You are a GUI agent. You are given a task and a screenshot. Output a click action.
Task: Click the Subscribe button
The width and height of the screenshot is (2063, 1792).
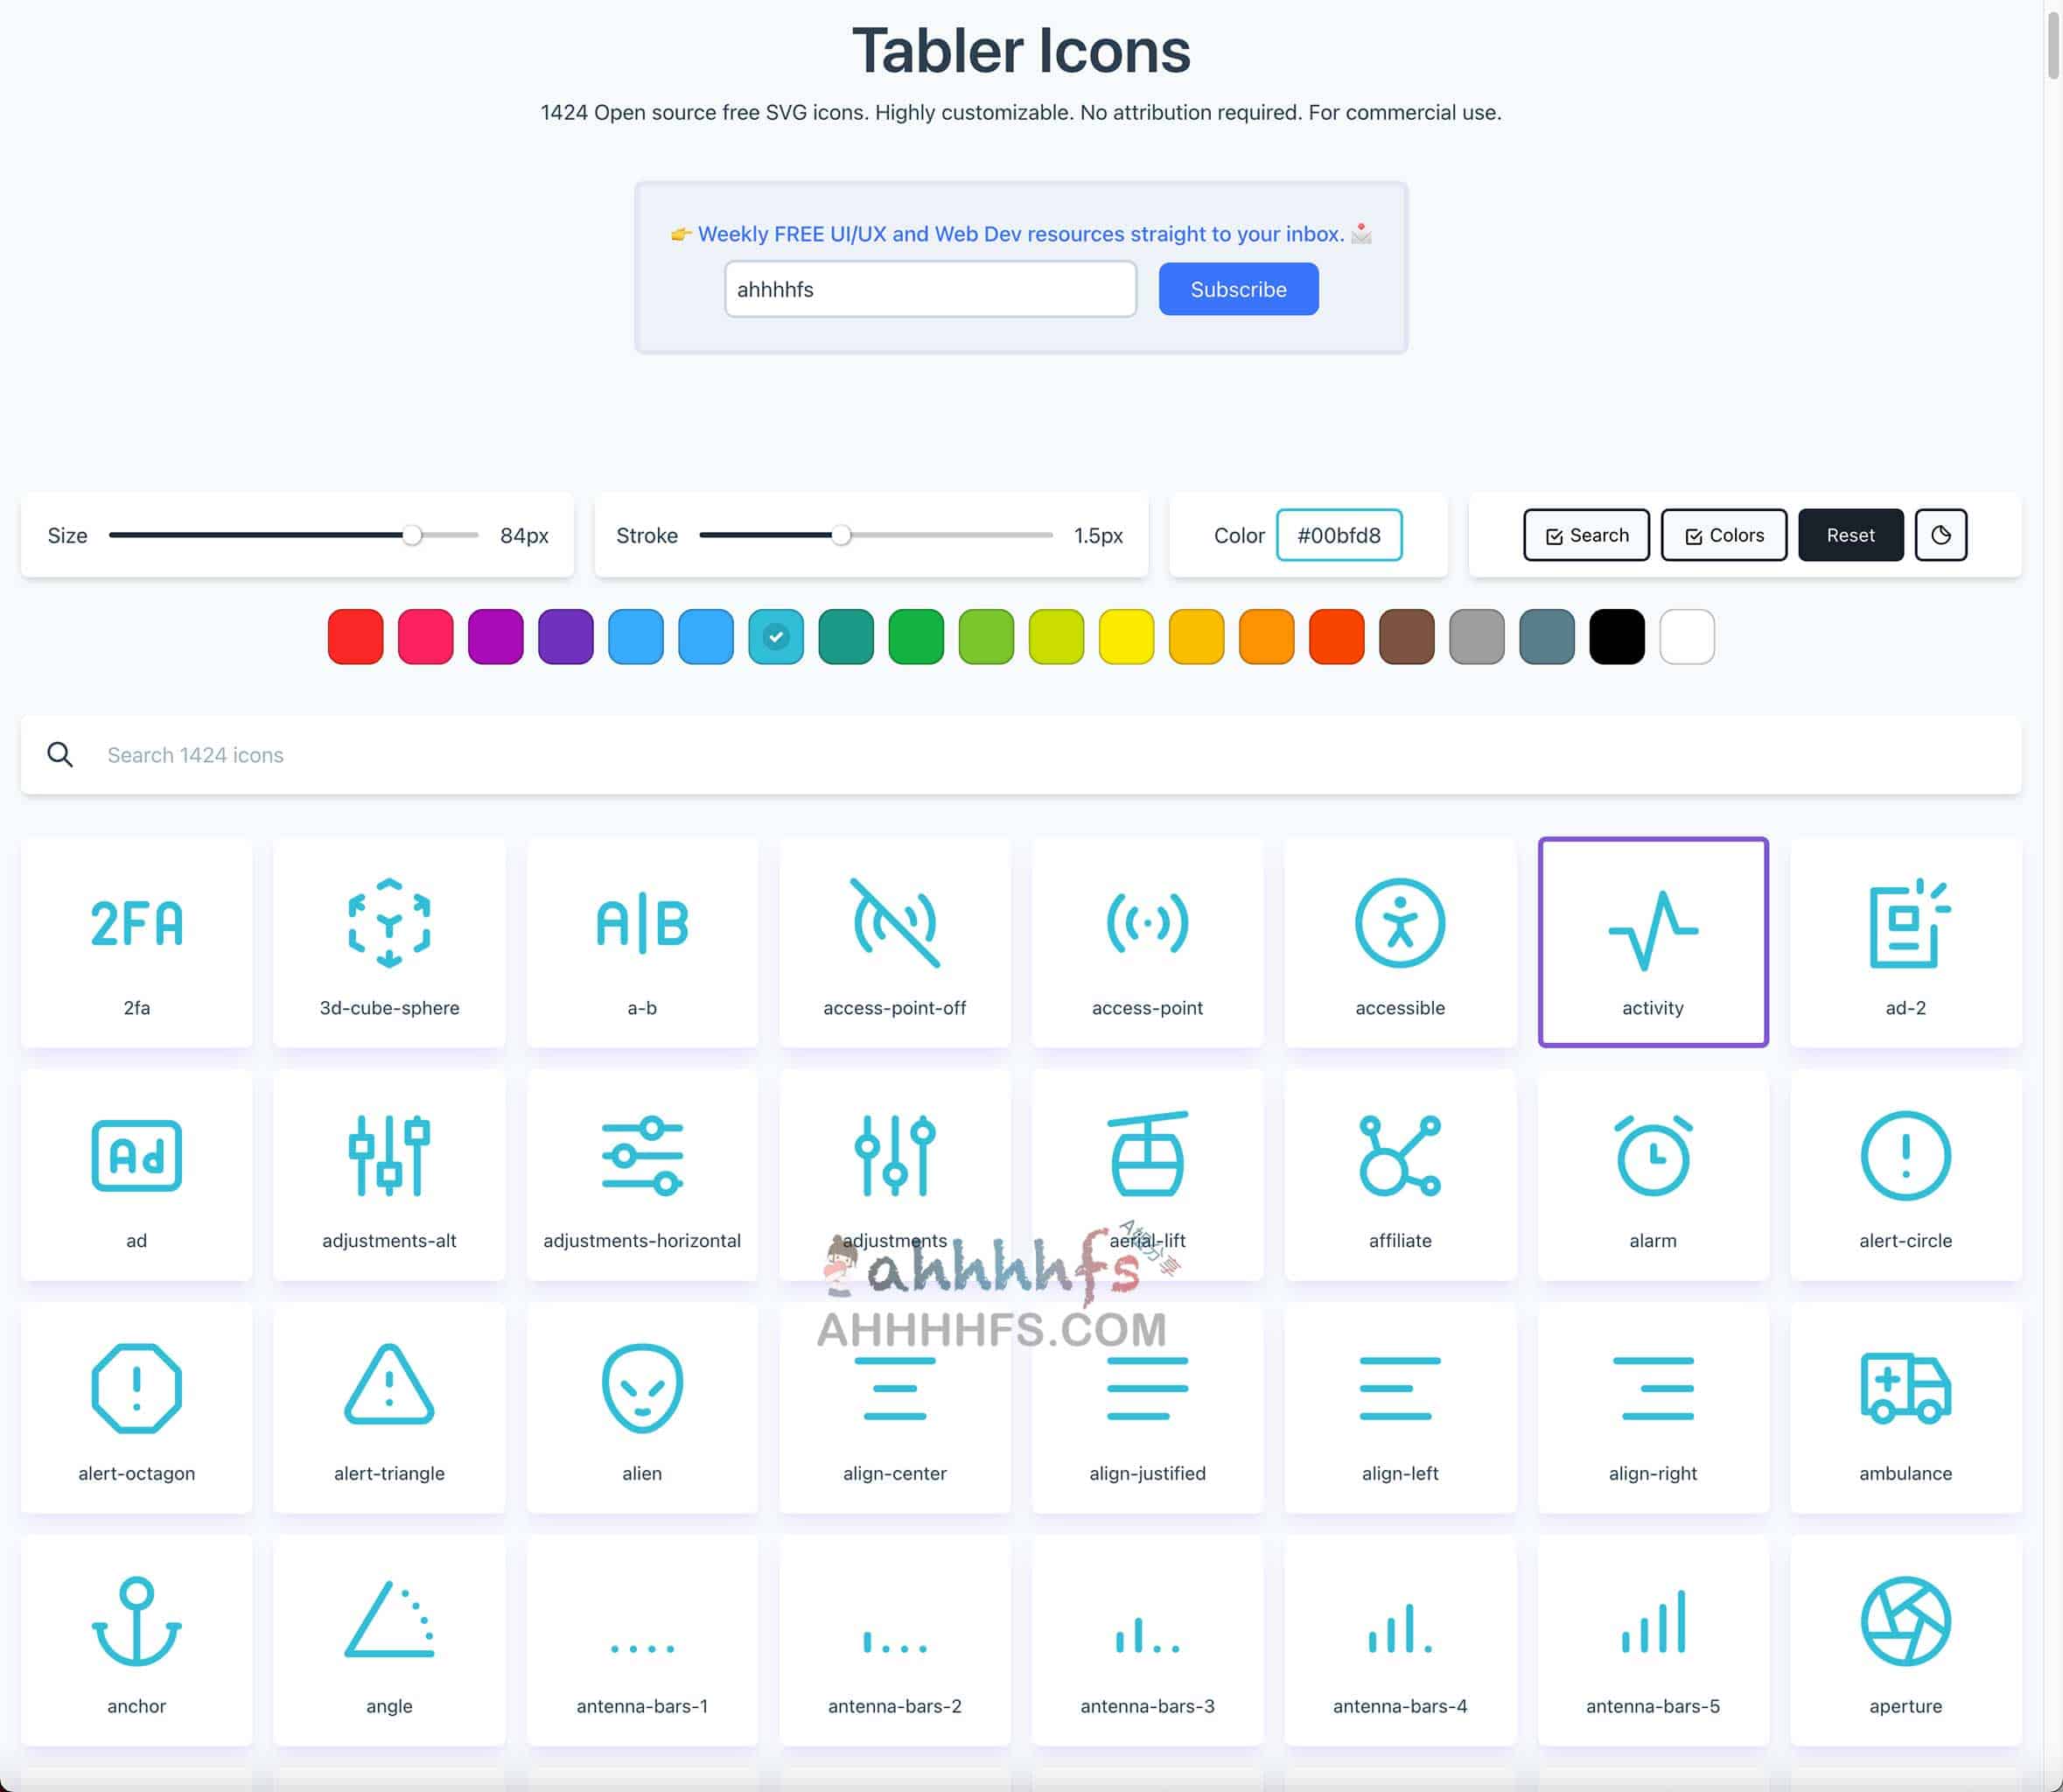(x=1237, y=288)
